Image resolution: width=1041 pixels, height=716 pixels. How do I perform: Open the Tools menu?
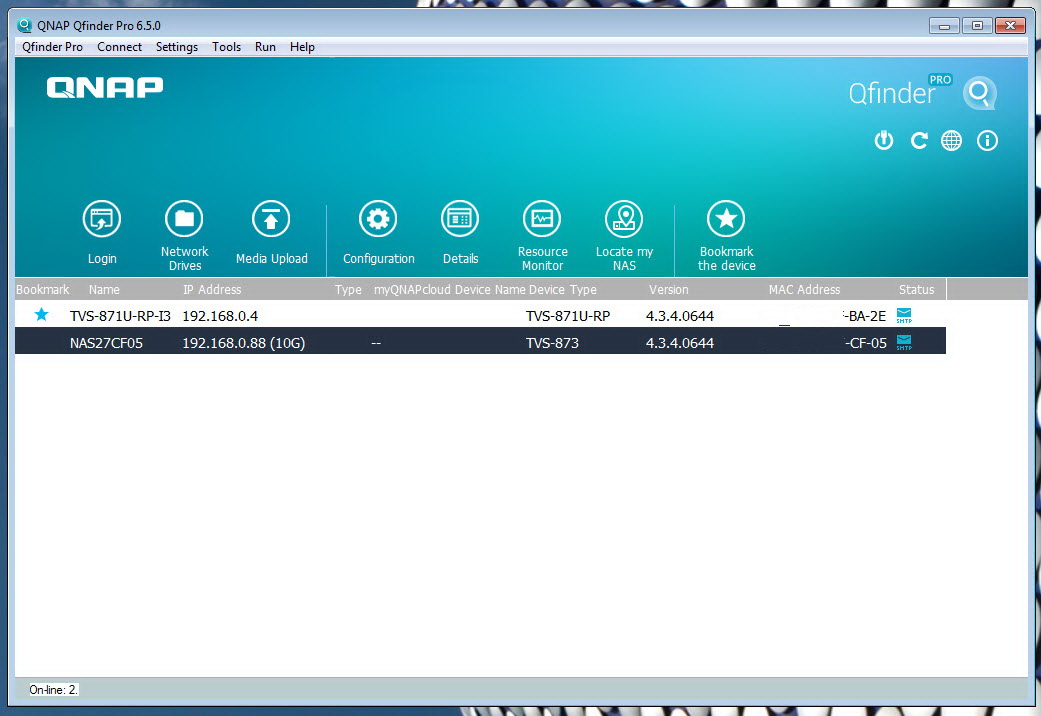click(x=226, y=46)
